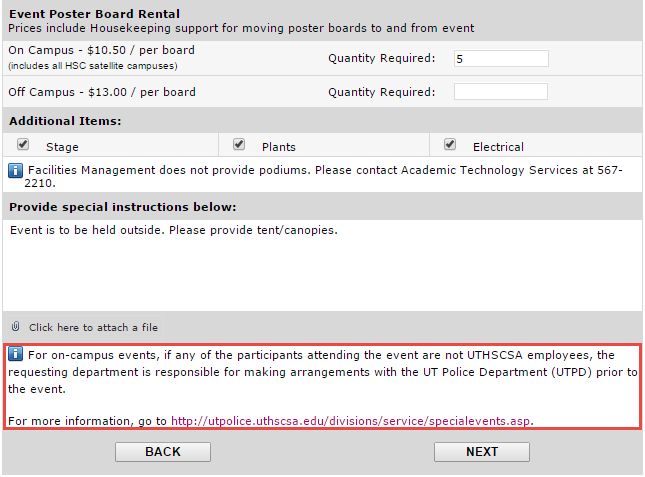
Task: Click the Electrical label text
Action: (498, 147)
